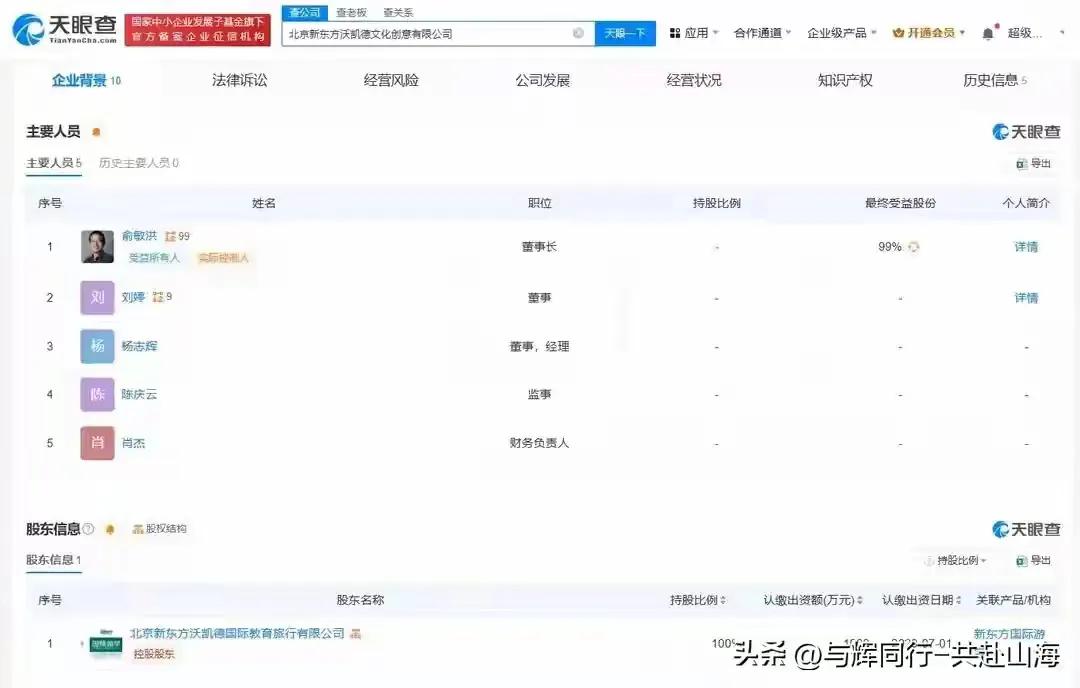1080x688 pixels.
Task: Click the red 官方备案企业征信机构 banner
Action: coord(198,30)
